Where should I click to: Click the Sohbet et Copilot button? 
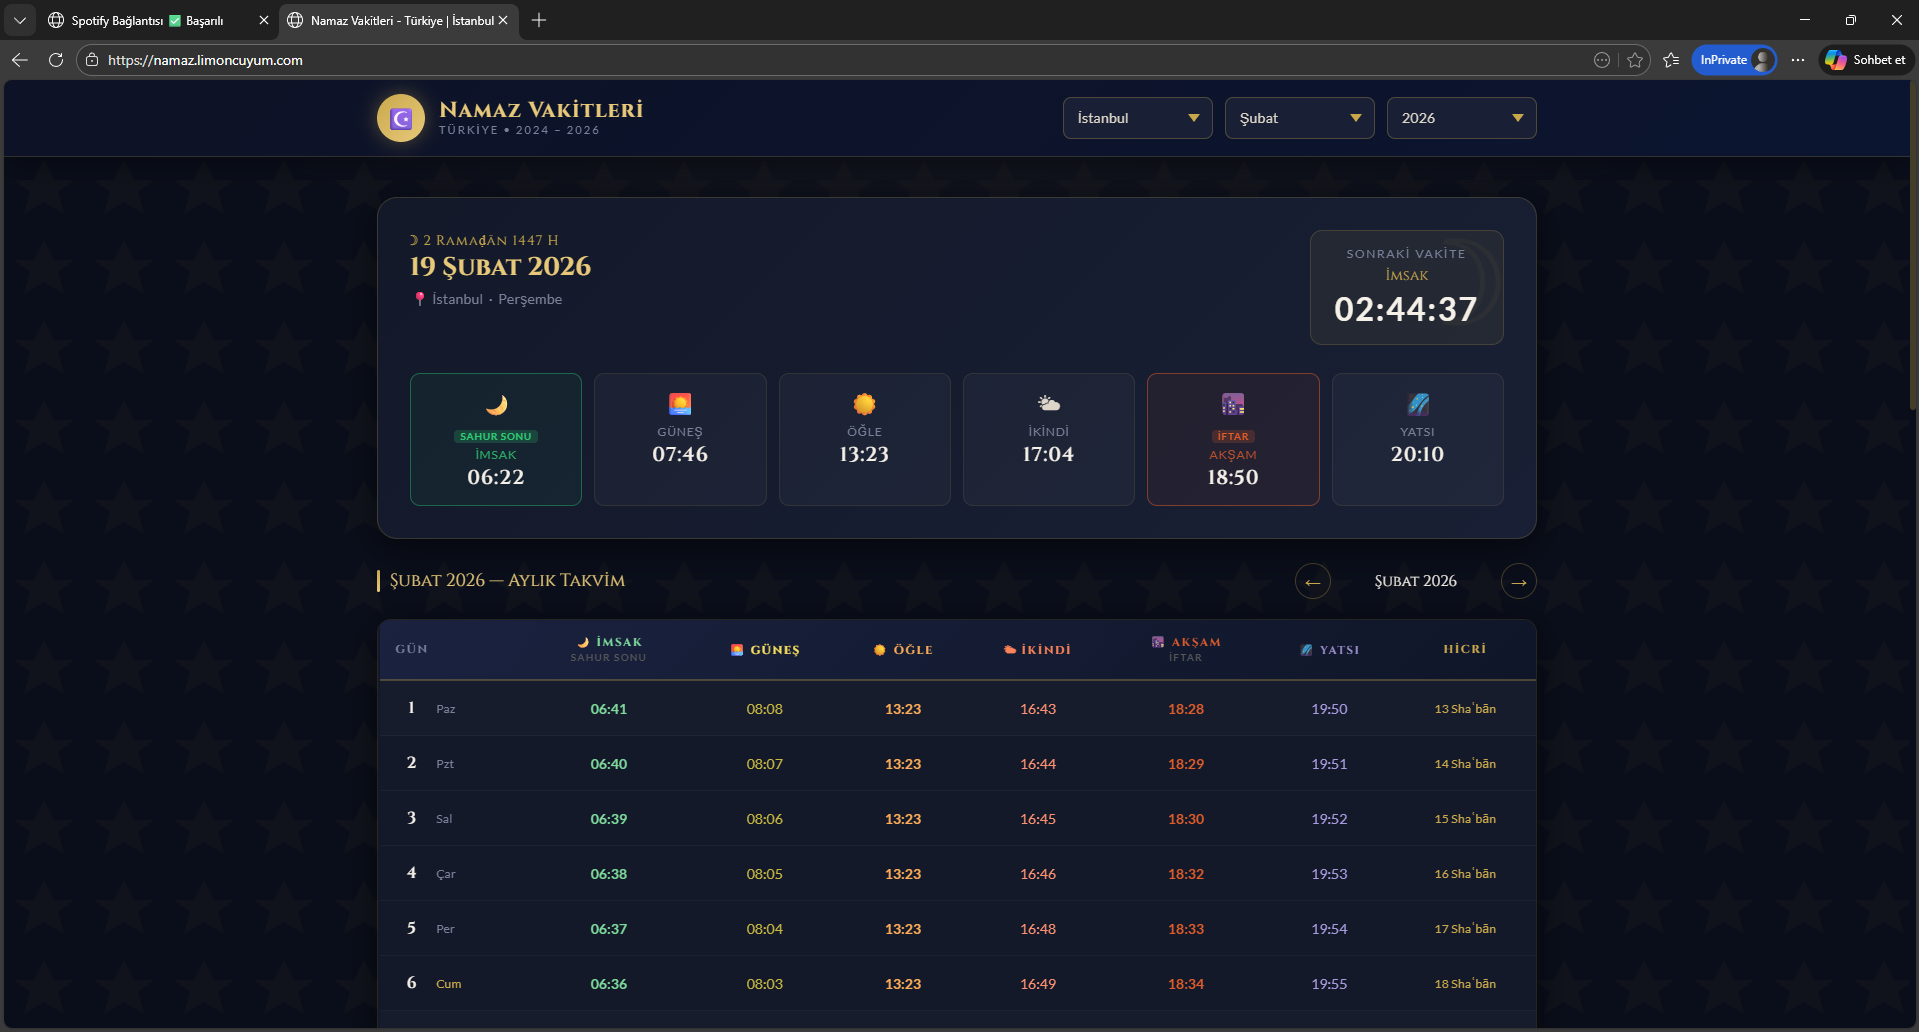point(1866,60)
